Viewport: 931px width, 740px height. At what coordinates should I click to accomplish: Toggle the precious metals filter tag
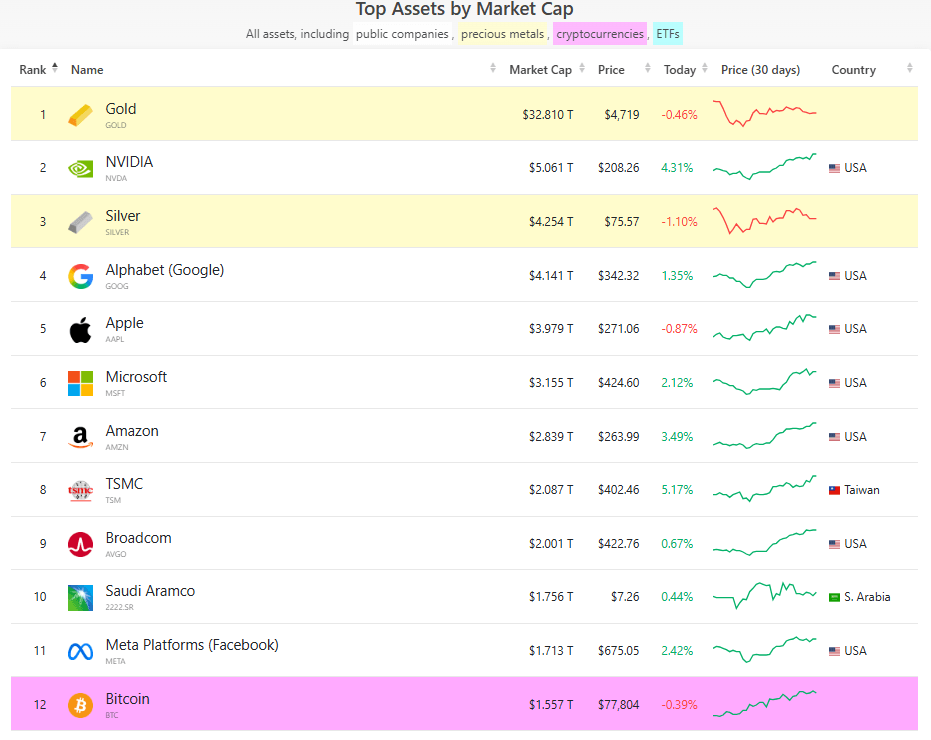pyautogui.click(x=503, y=34)
